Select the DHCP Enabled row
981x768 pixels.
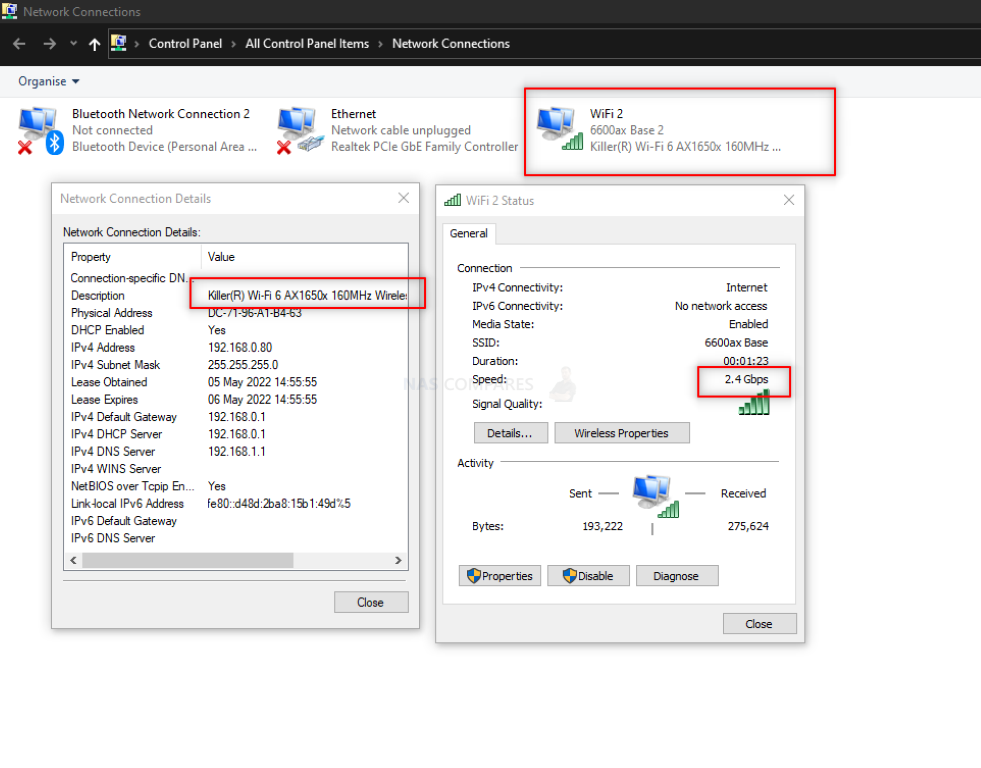coord(238,330)
